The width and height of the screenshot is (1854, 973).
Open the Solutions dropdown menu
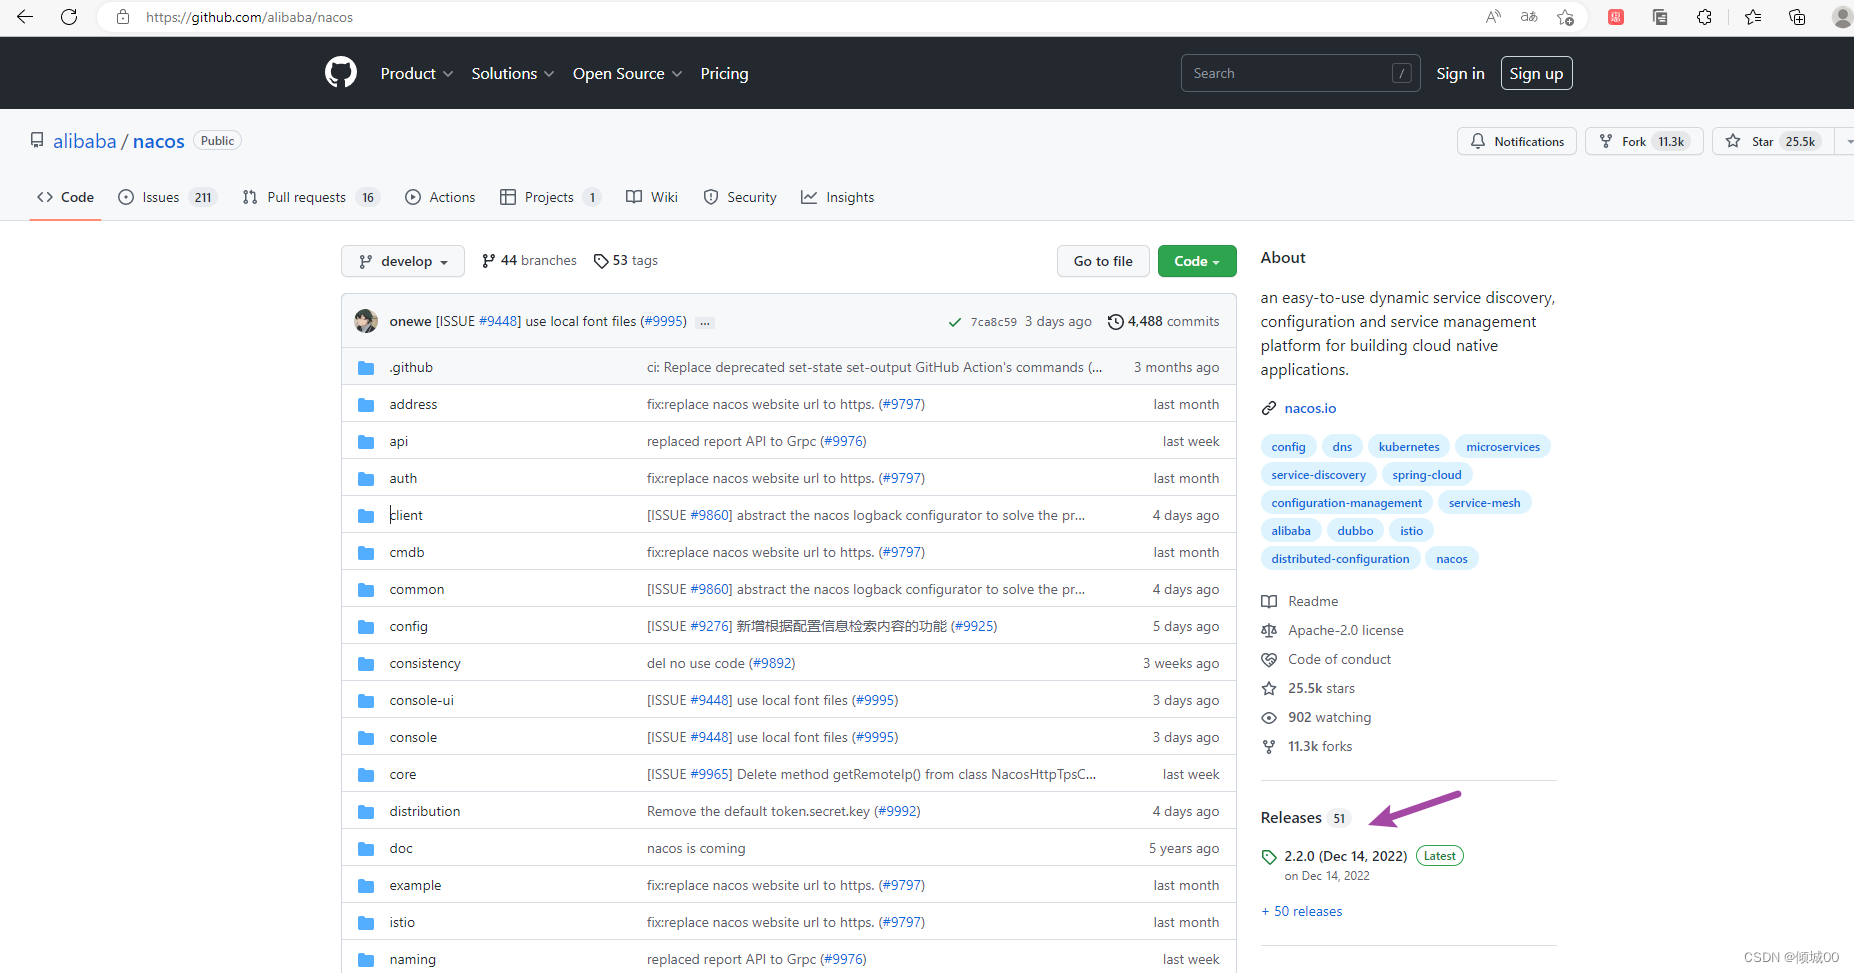pyautogui.click(x=513, y=73)
